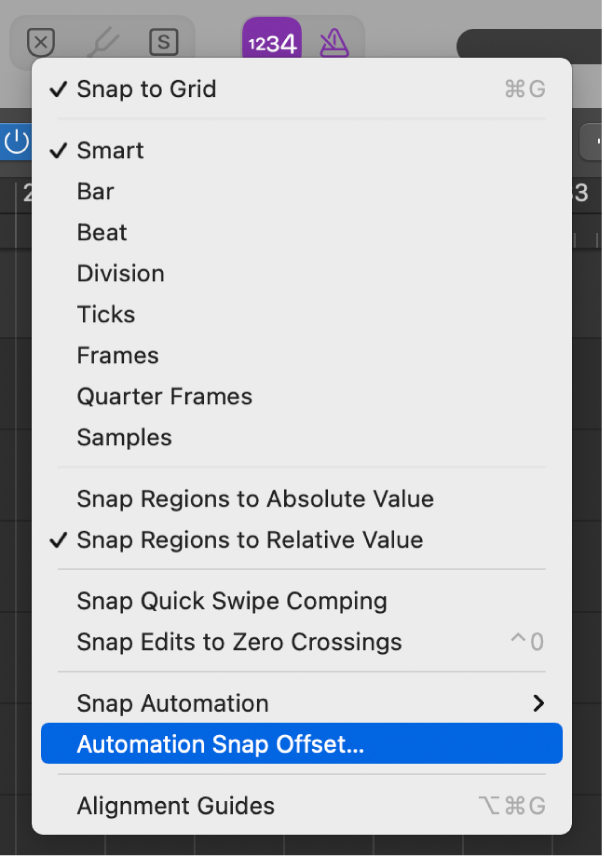Click the count-in 1234 button
Image resolution: width=604 pixels, height=857 pixels.
[271, 42]
